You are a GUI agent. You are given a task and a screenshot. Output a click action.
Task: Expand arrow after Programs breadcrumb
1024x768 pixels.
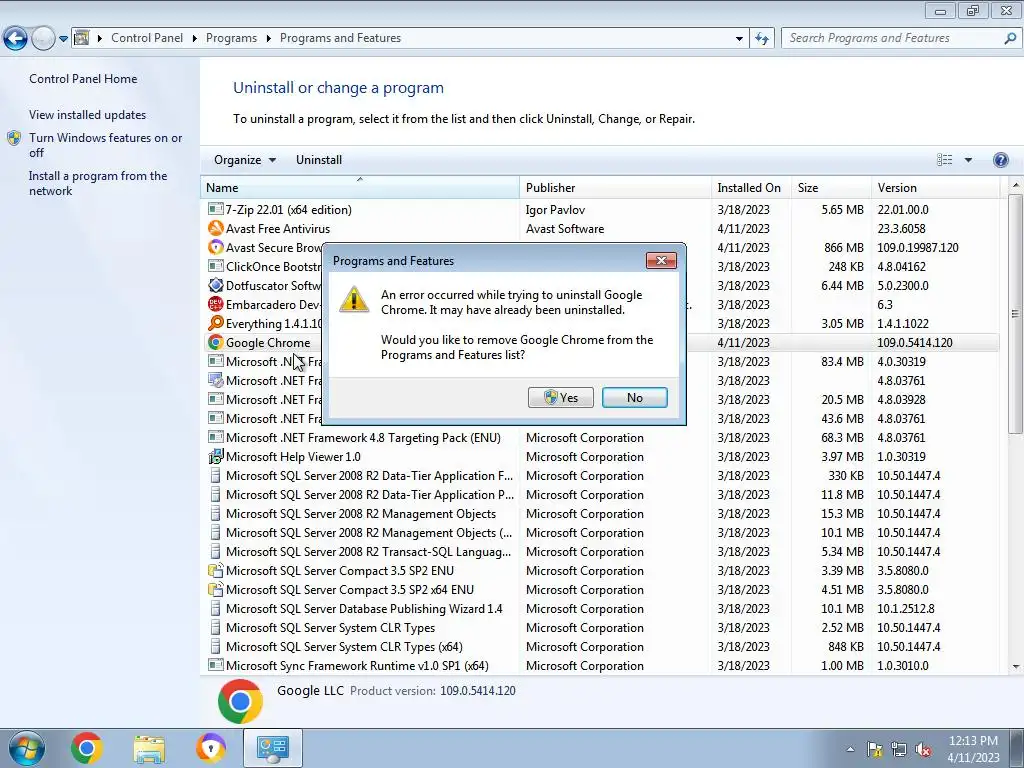[268, 38]
